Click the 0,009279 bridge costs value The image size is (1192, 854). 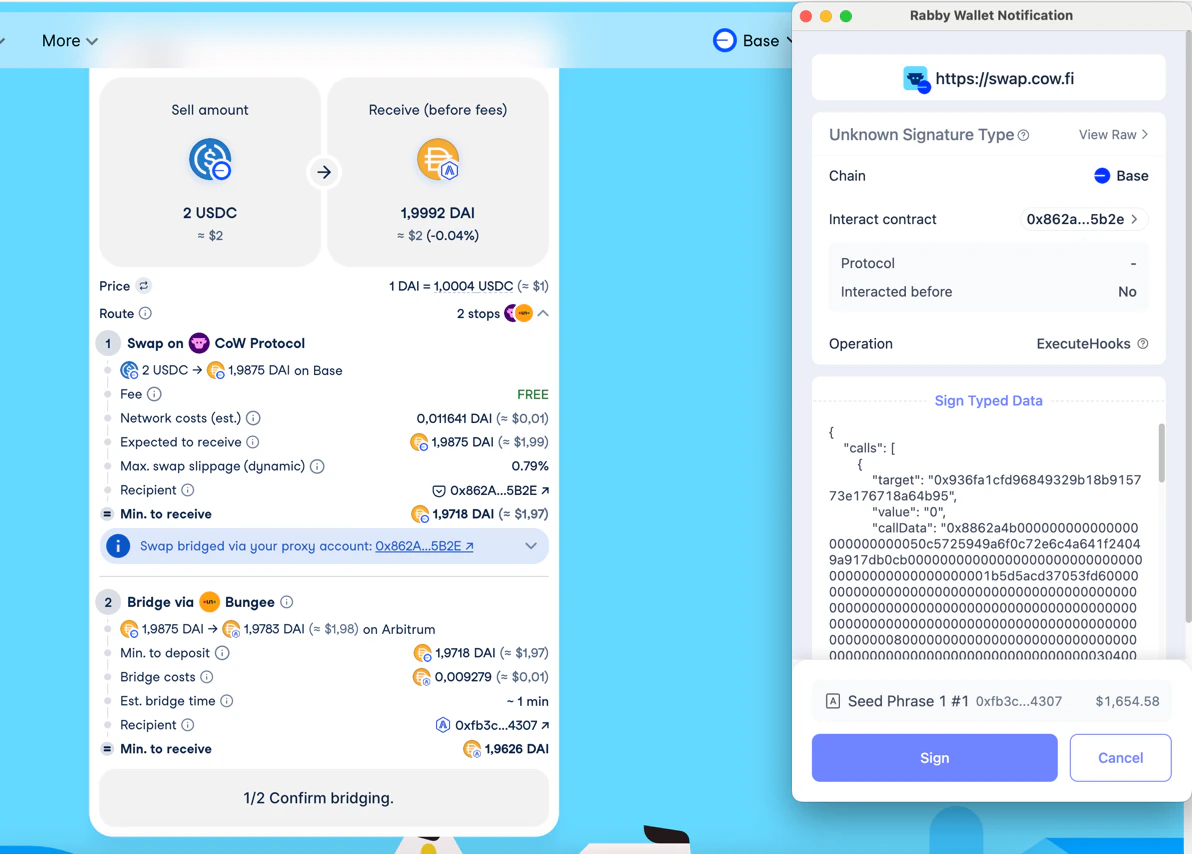tap(463, 677)
